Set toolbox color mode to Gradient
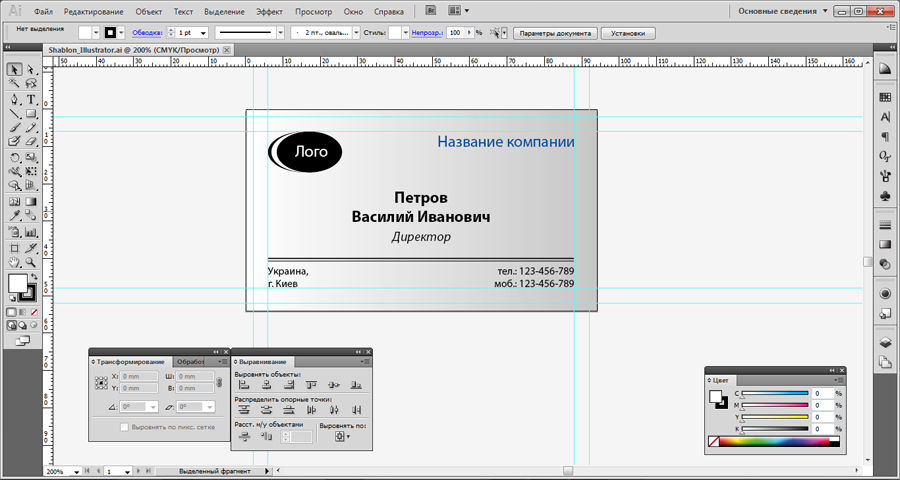 point(23,312)
